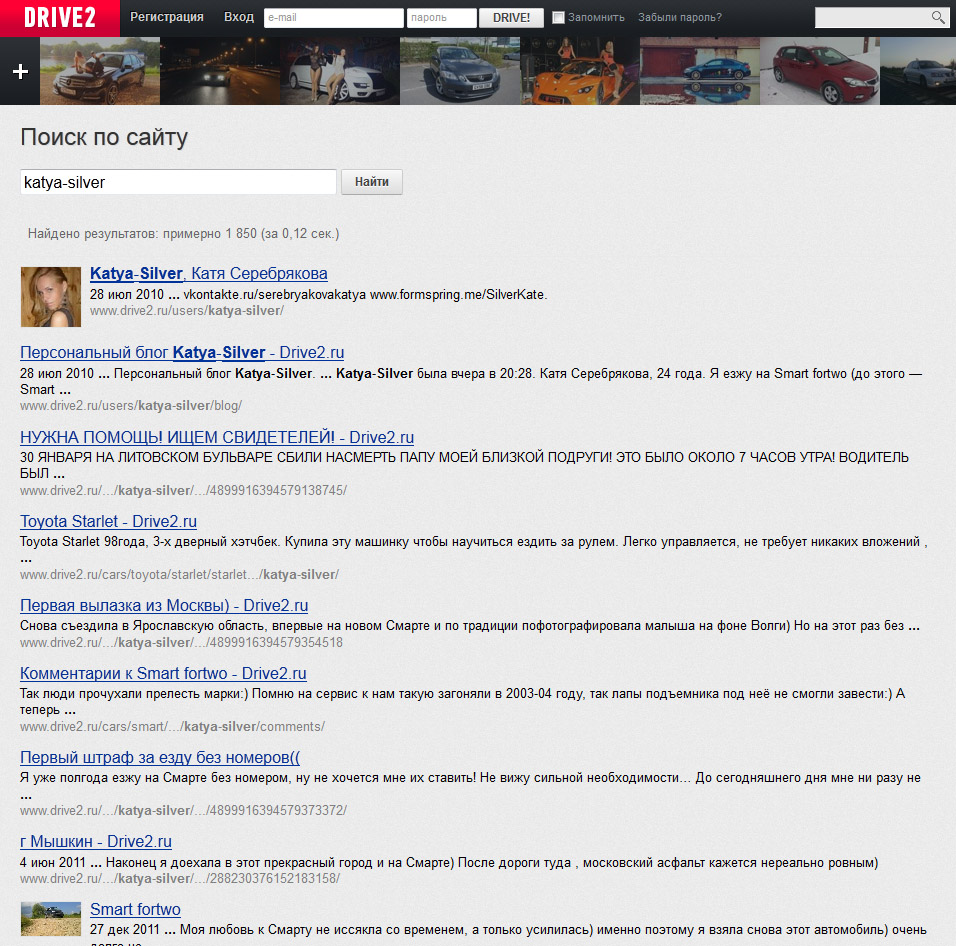Open the Регистрация link
956x946 pixels.
[x=166, y=17]
